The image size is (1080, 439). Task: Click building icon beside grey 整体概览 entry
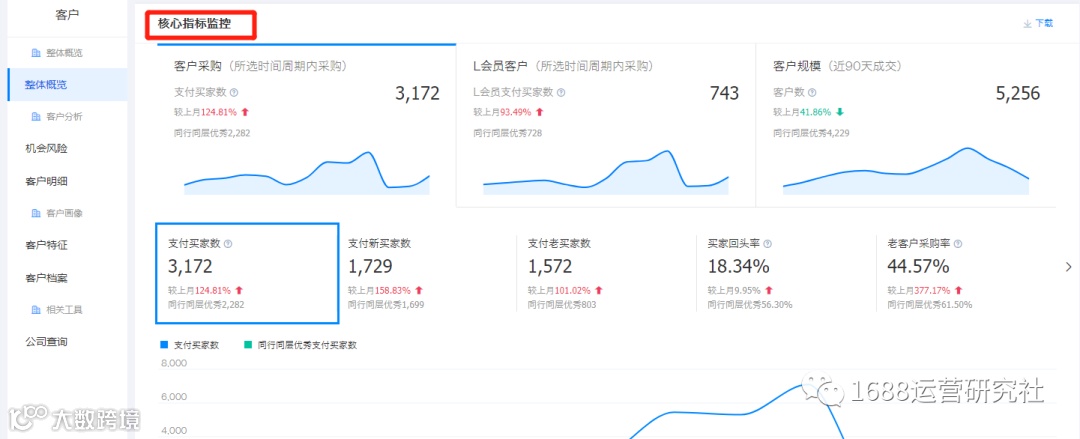[x=36, y=52]
